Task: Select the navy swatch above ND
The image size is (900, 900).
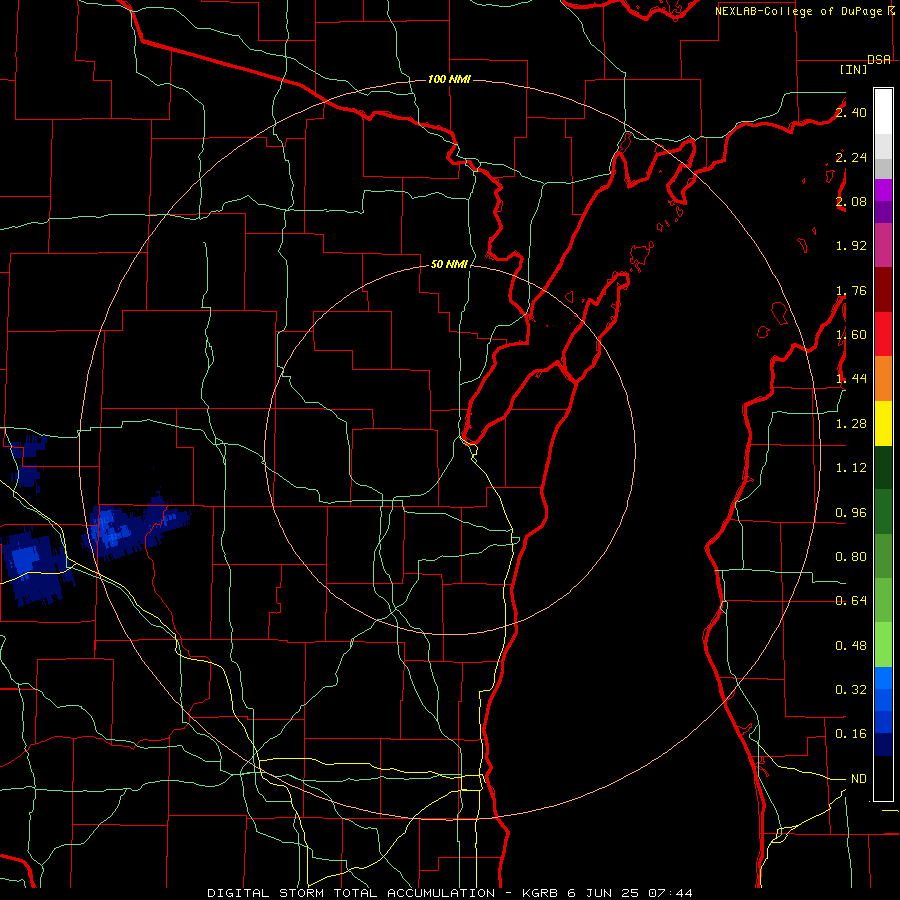Action: 883,744
